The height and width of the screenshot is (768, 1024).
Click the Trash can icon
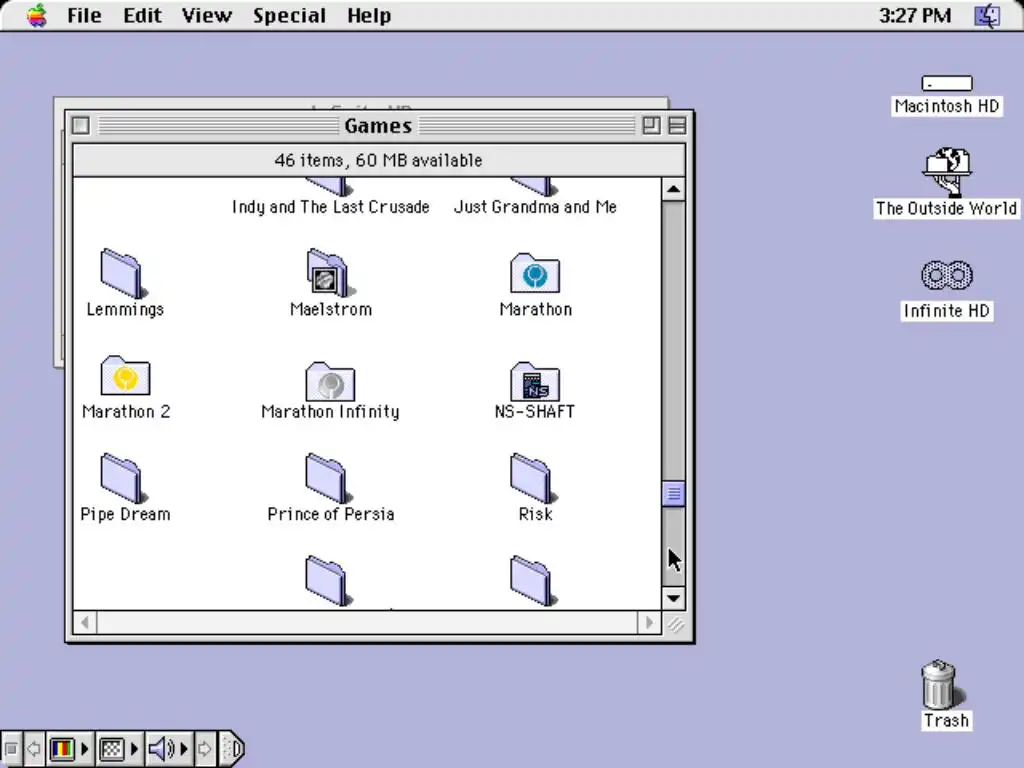pos(940,684)
